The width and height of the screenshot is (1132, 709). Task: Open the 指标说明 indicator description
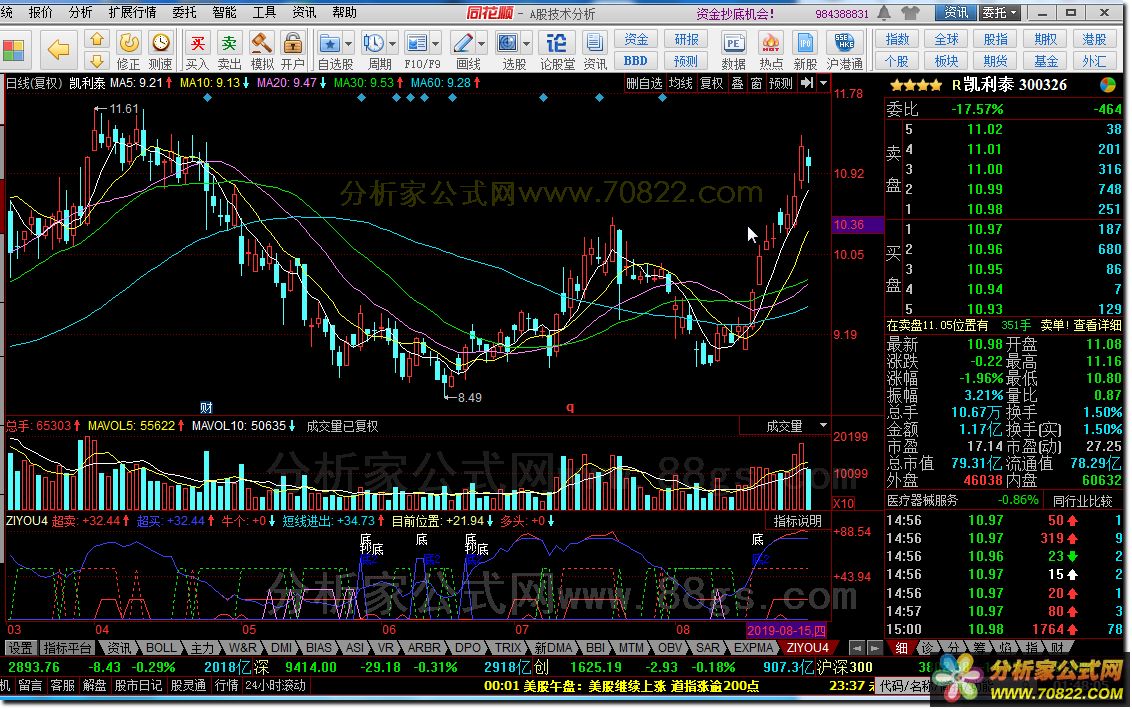(798, 521)
